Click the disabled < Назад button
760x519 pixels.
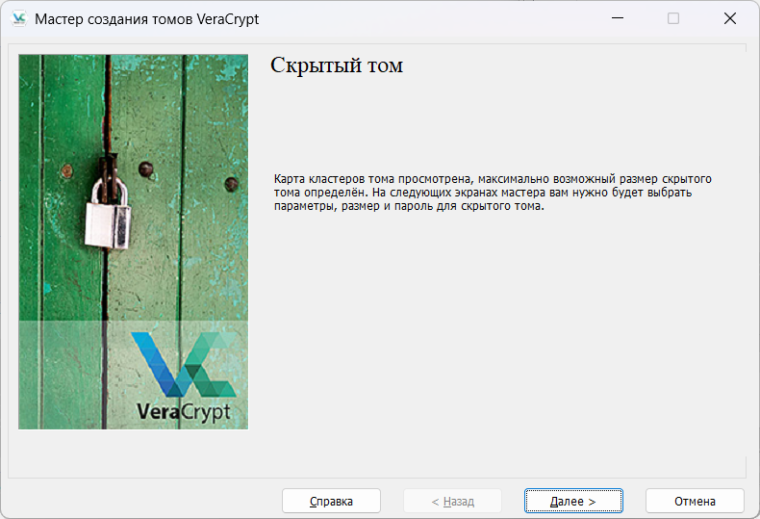[x=452, y=501]
